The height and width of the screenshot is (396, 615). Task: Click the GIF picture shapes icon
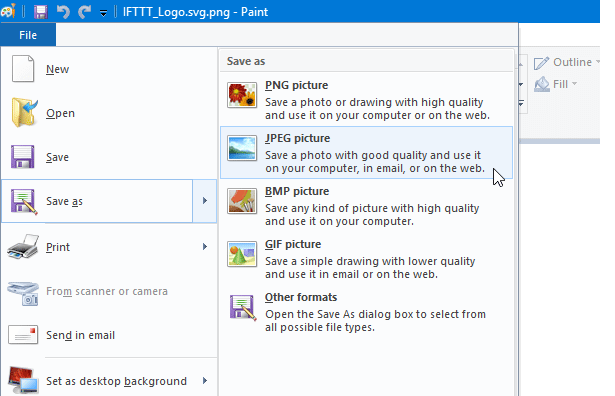(x=242, y=254)
